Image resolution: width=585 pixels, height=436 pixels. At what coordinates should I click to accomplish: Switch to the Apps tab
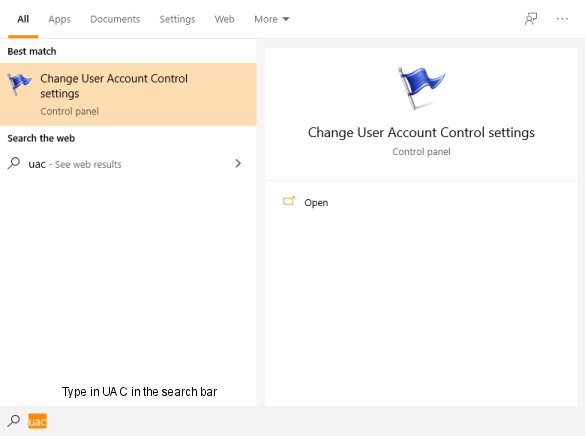tap(59, 19)
